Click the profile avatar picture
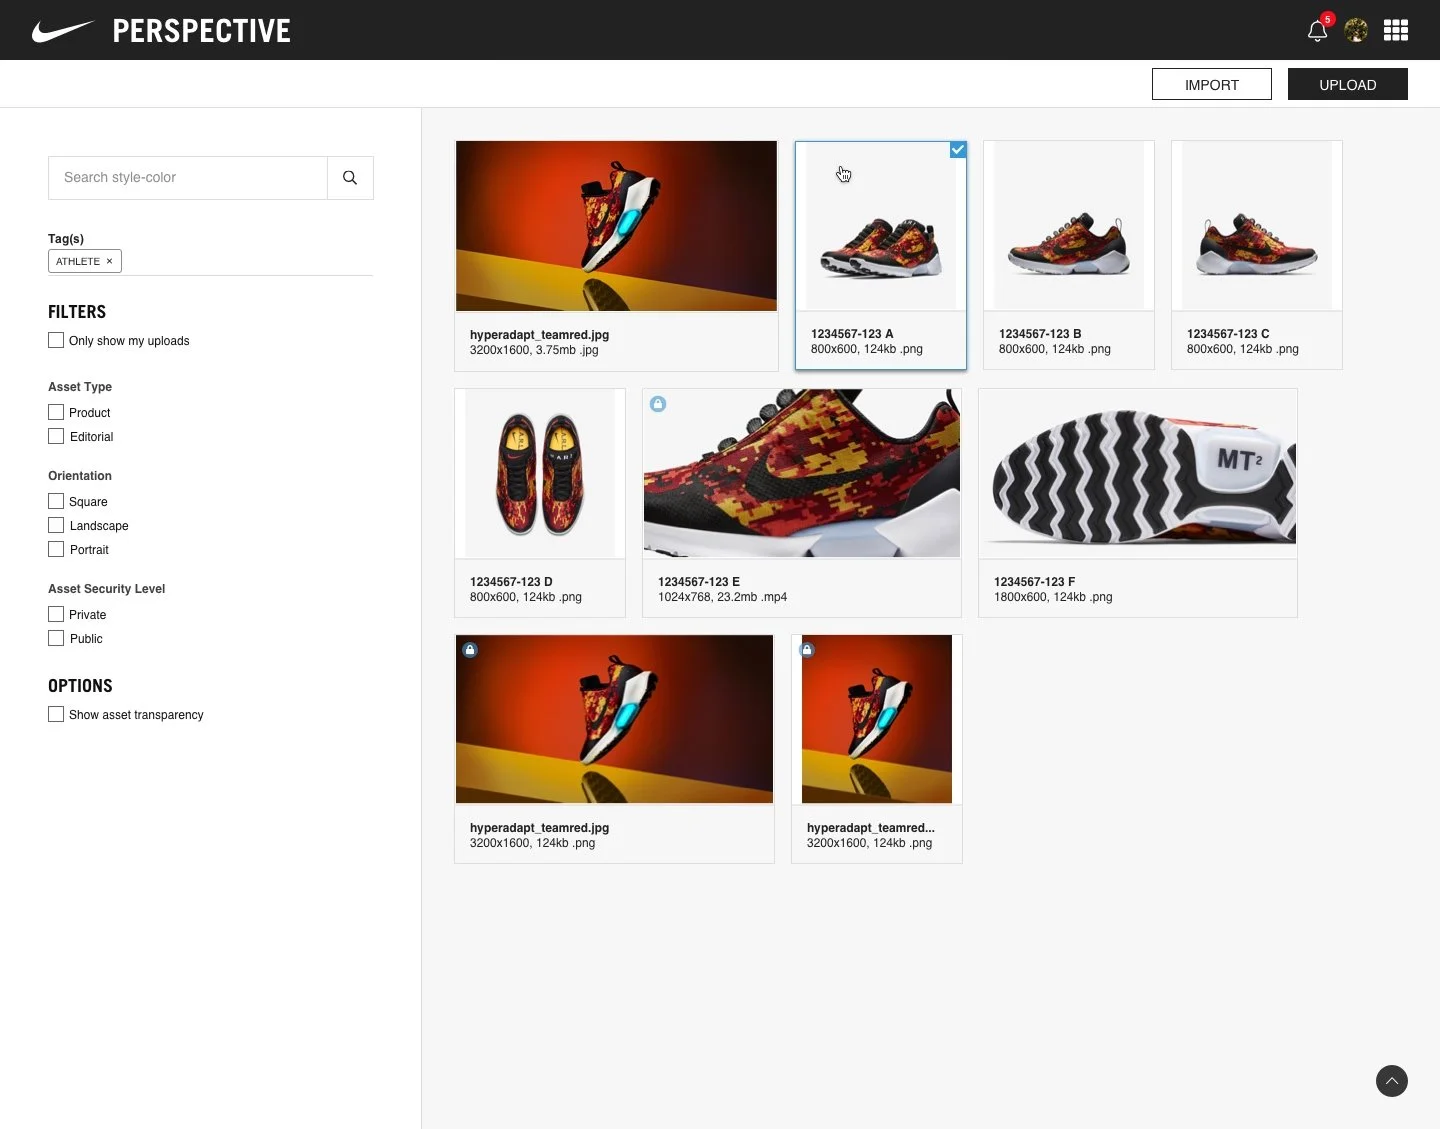The width and height of the screenshot is (1440, 1129). click(x=1356, y=30)
